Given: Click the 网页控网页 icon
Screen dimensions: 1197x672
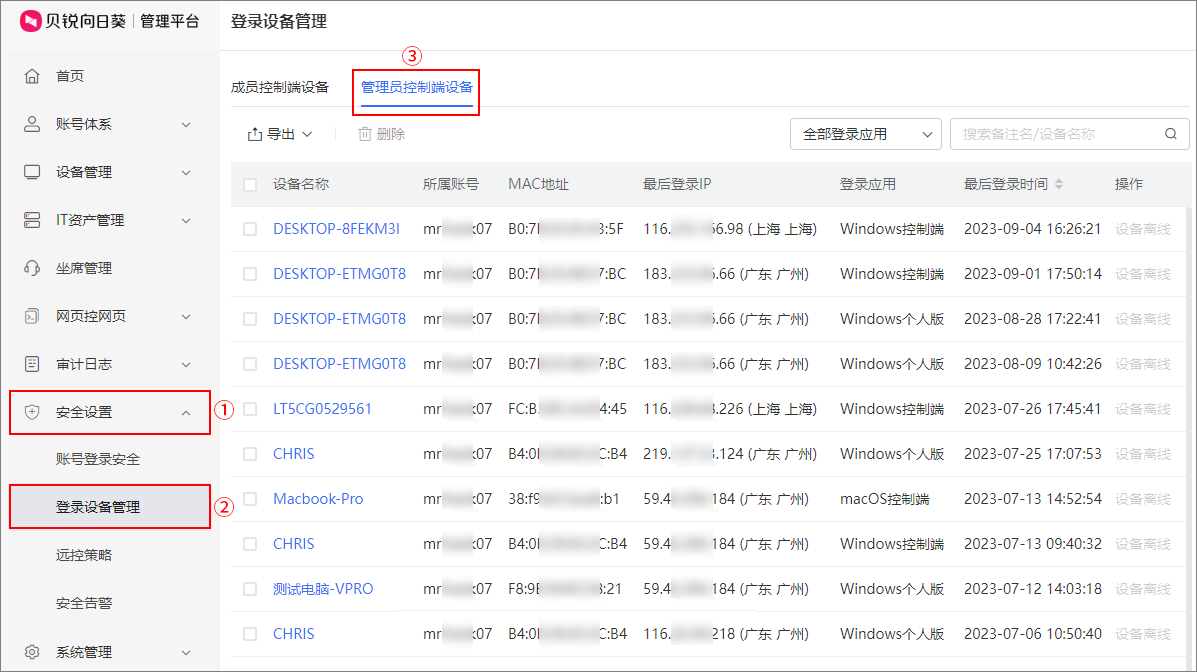Looking at the screenshot, I should click(32, 316).
